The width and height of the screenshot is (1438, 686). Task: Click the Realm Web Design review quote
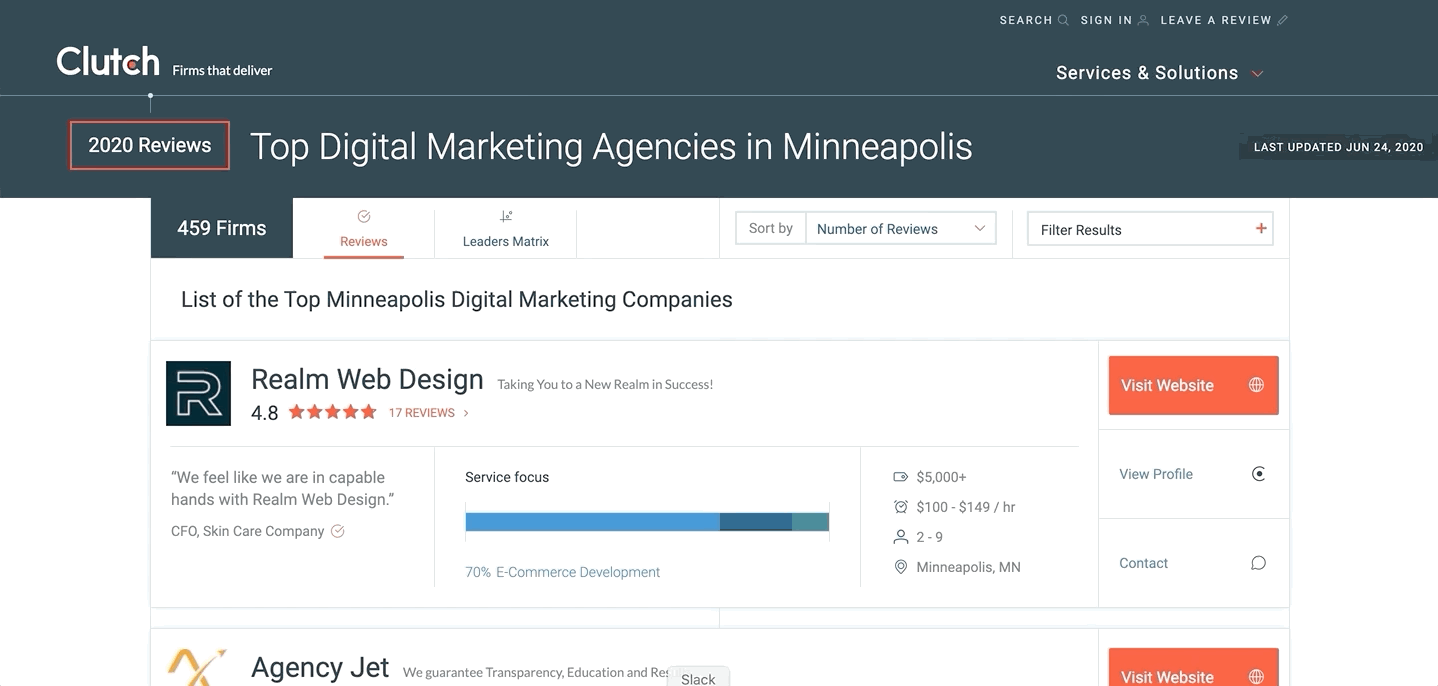(x=283, y=489)
